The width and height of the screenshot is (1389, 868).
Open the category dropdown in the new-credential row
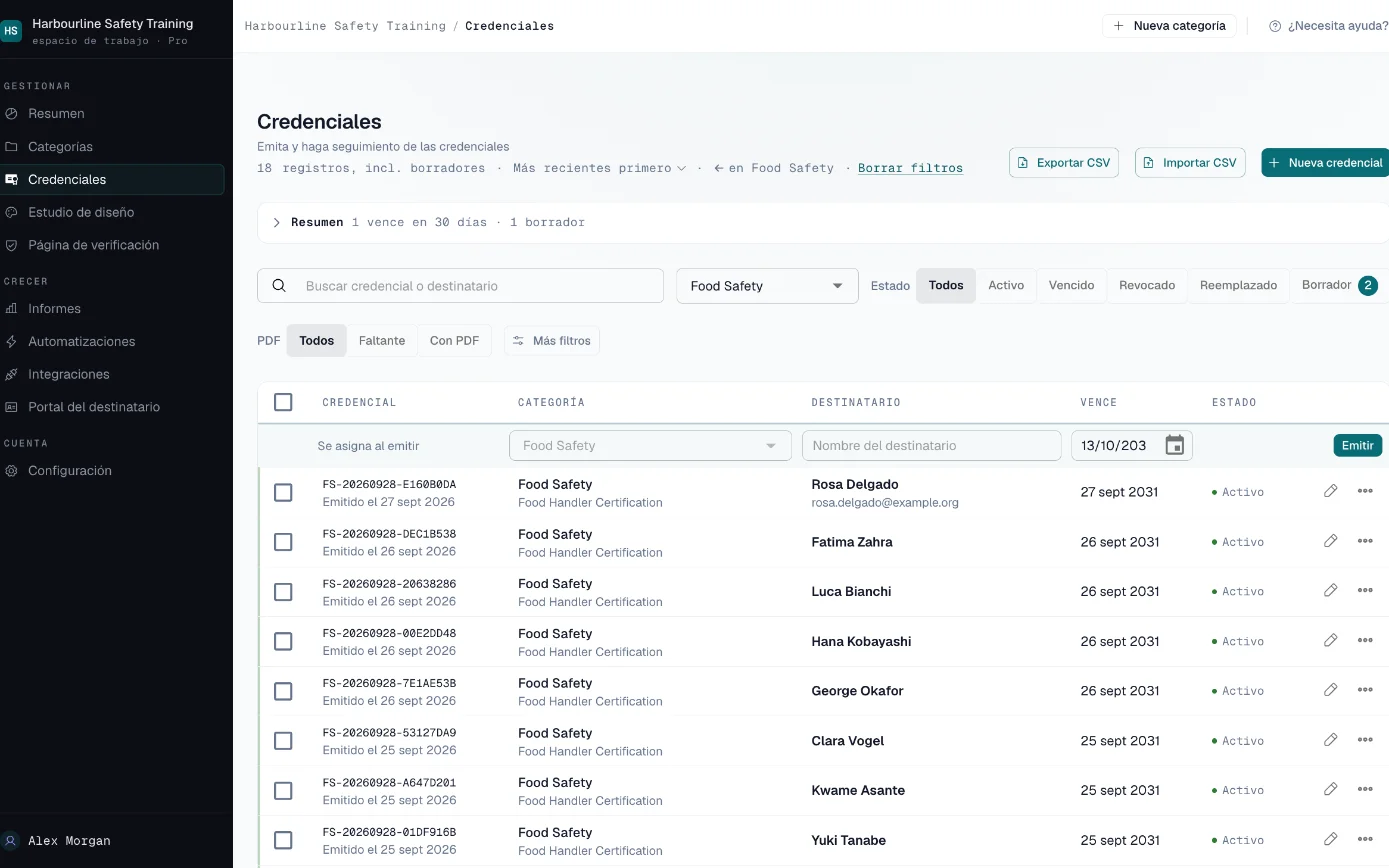click(x=650, y=446)
